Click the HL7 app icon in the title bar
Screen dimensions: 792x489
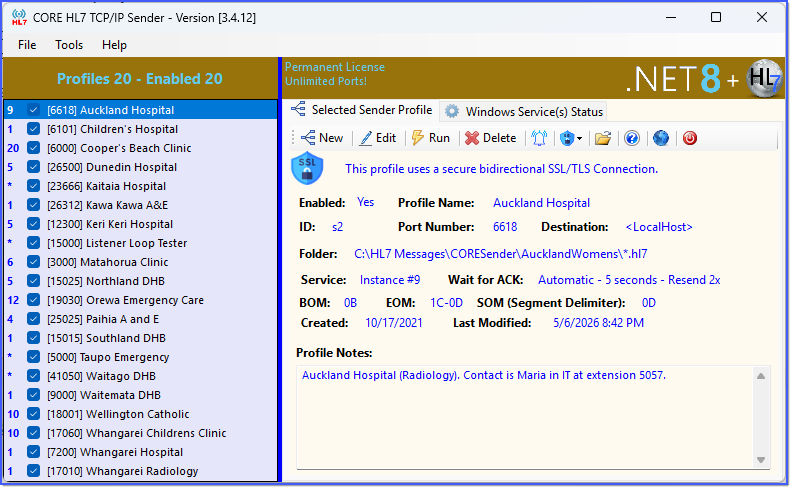pyautogui.click(x=19, y=18)
